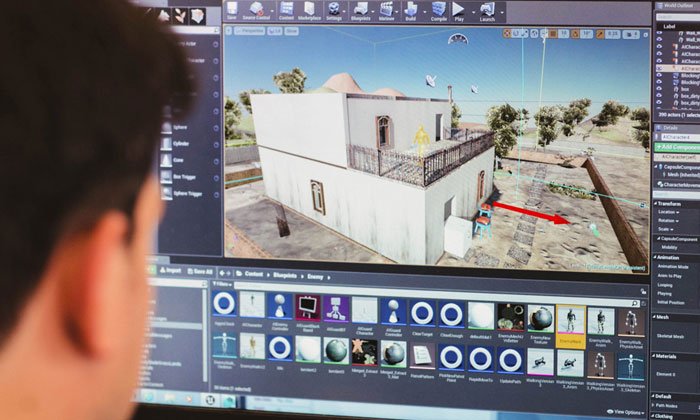Expand the Blueprints dropdown arrow
The height and width of the screenshot is (420, 700).
373,12
